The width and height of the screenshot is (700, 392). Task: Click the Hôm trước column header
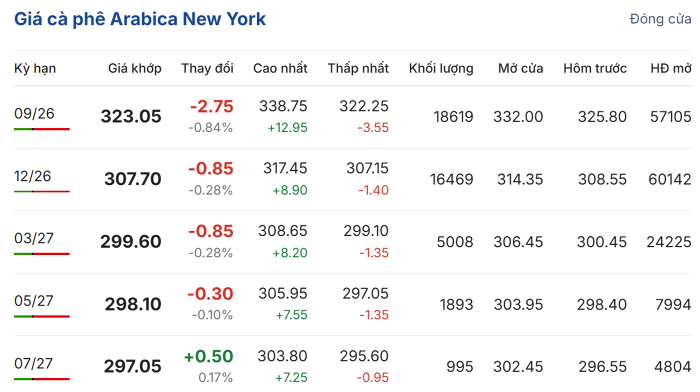[x=595, y=68]
